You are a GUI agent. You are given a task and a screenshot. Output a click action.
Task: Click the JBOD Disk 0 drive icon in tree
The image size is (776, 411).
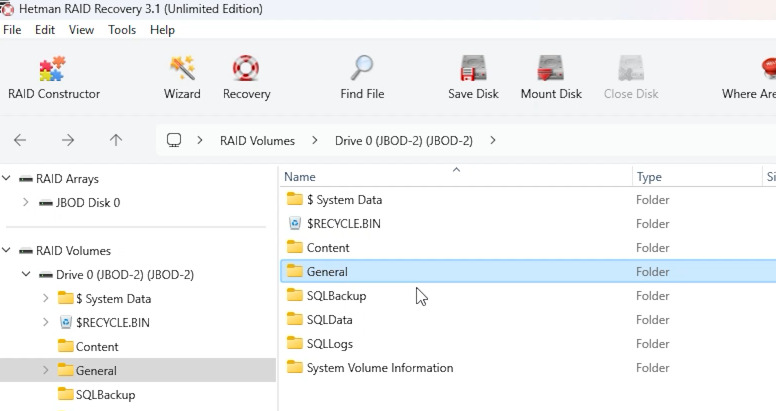pos(46,203)
